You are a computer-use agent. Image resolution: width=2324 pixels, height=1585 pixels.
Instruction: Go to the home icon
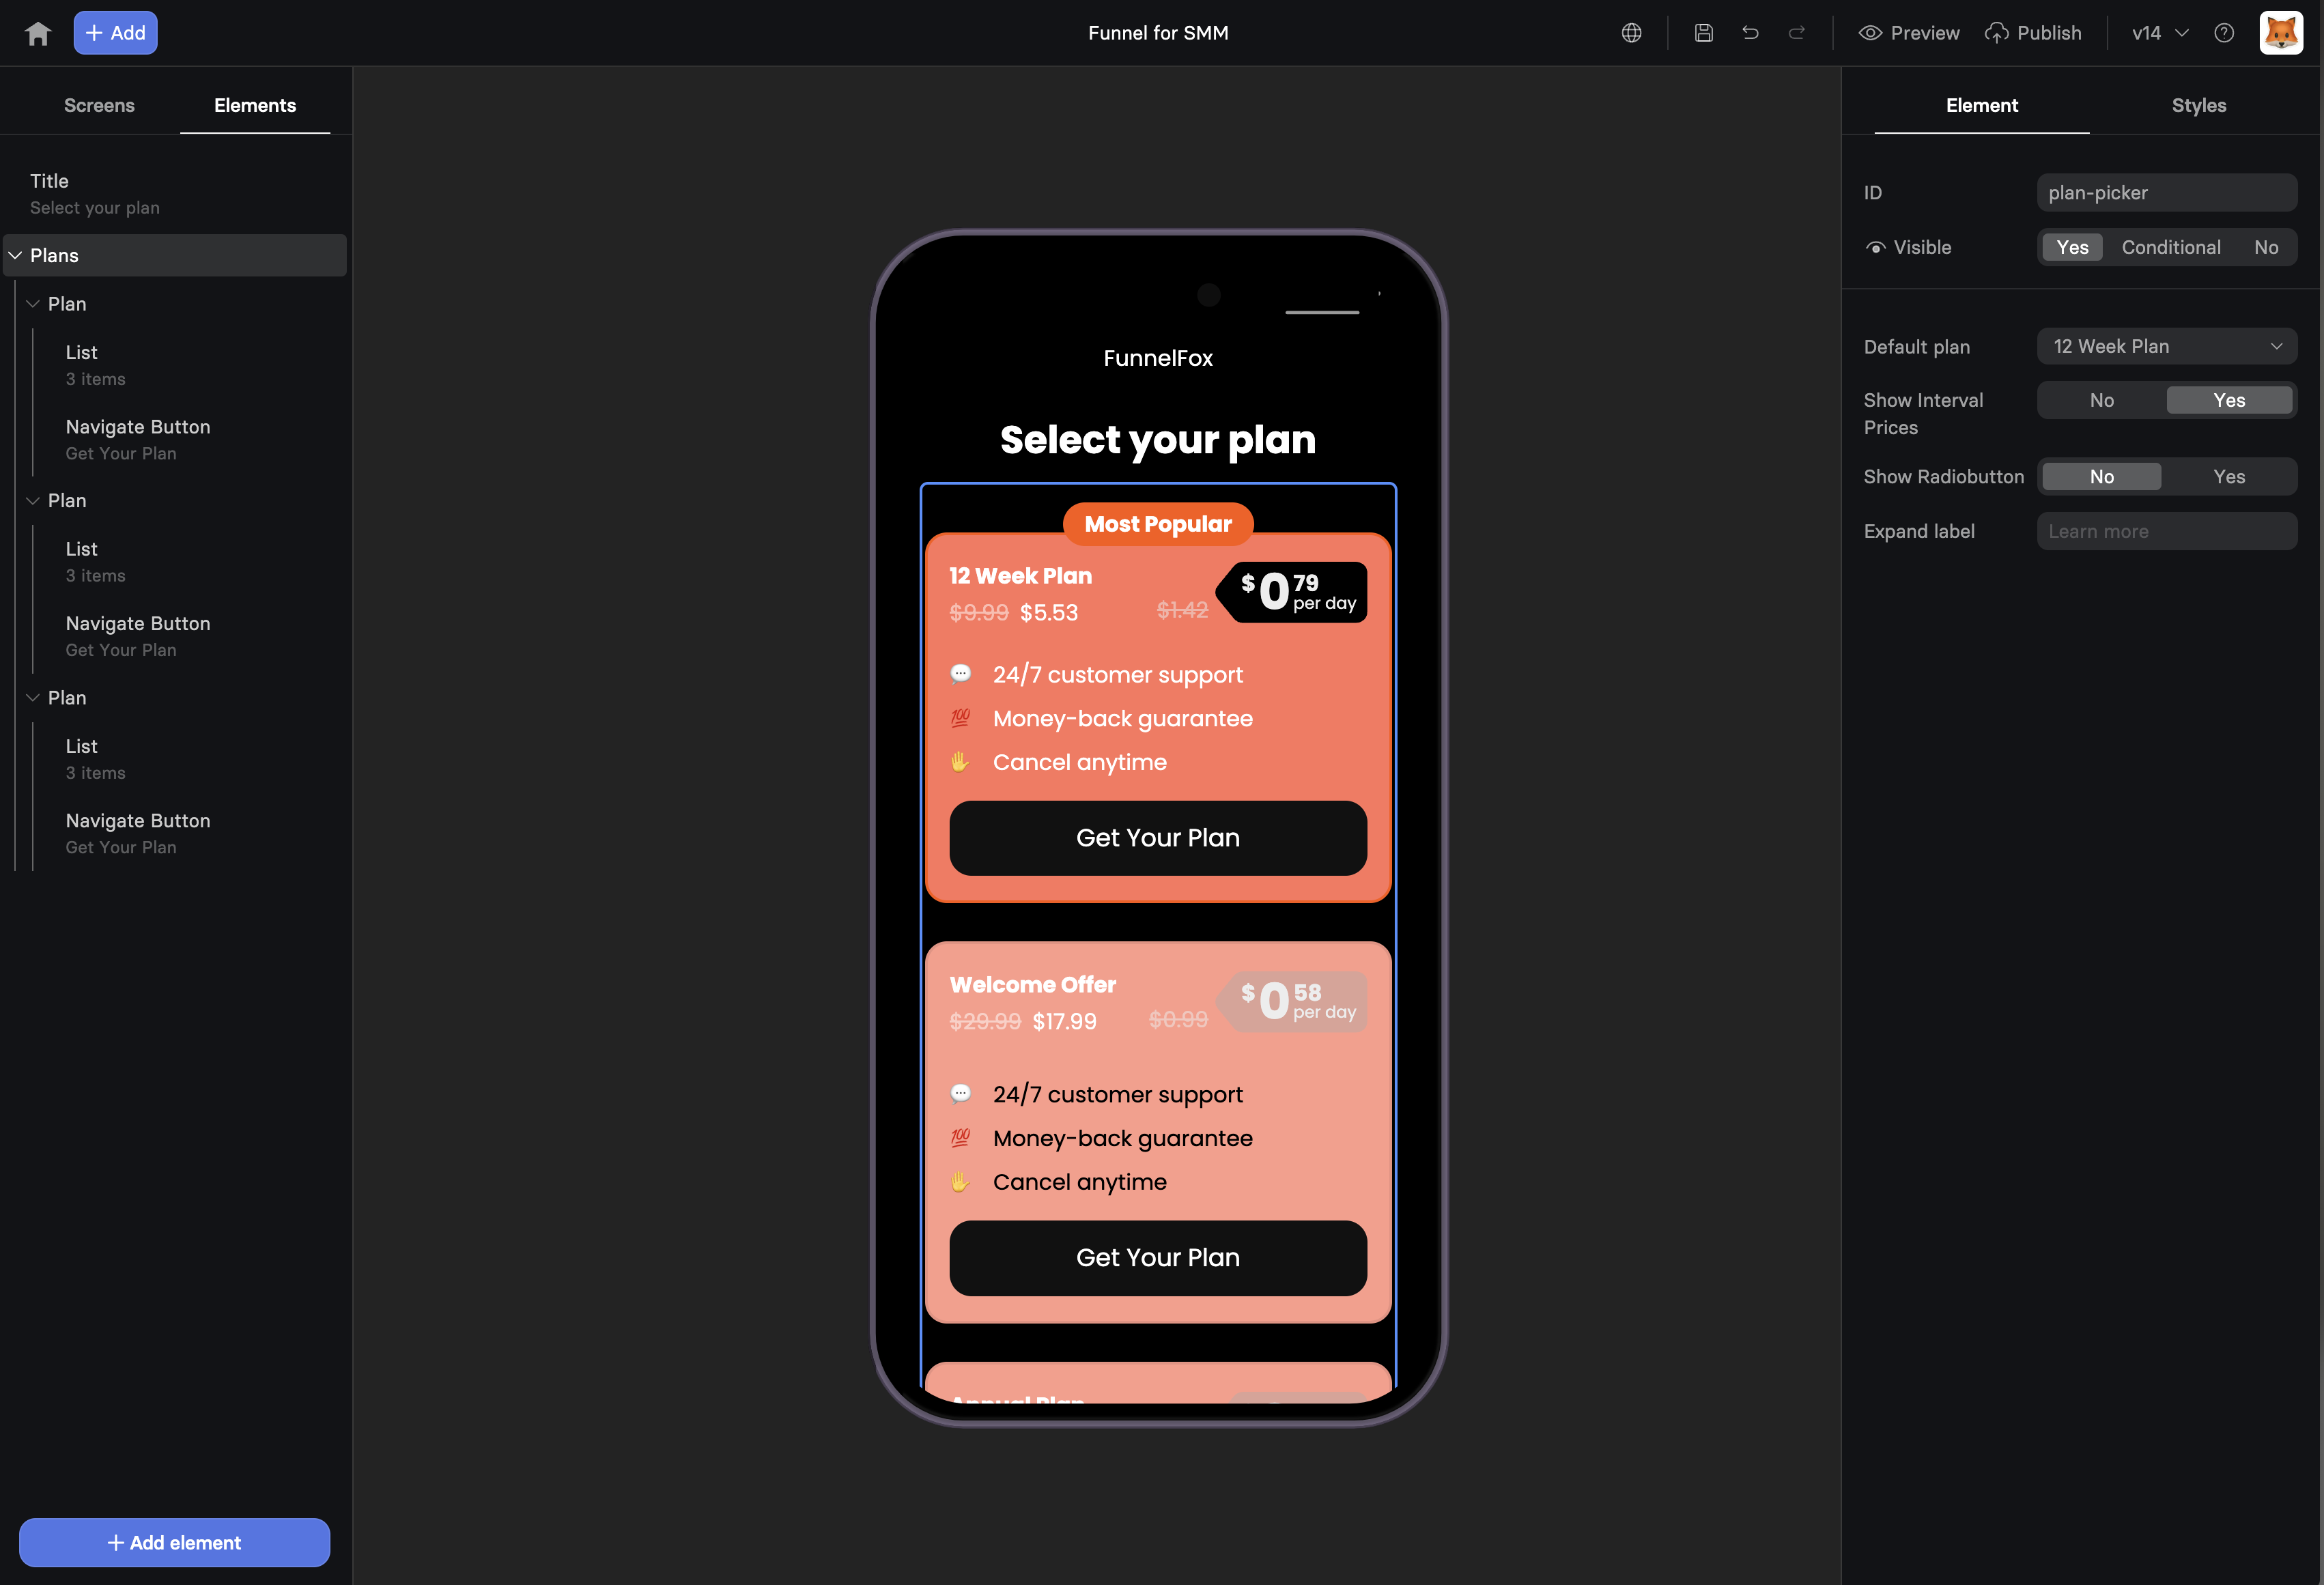click(38, 33)
